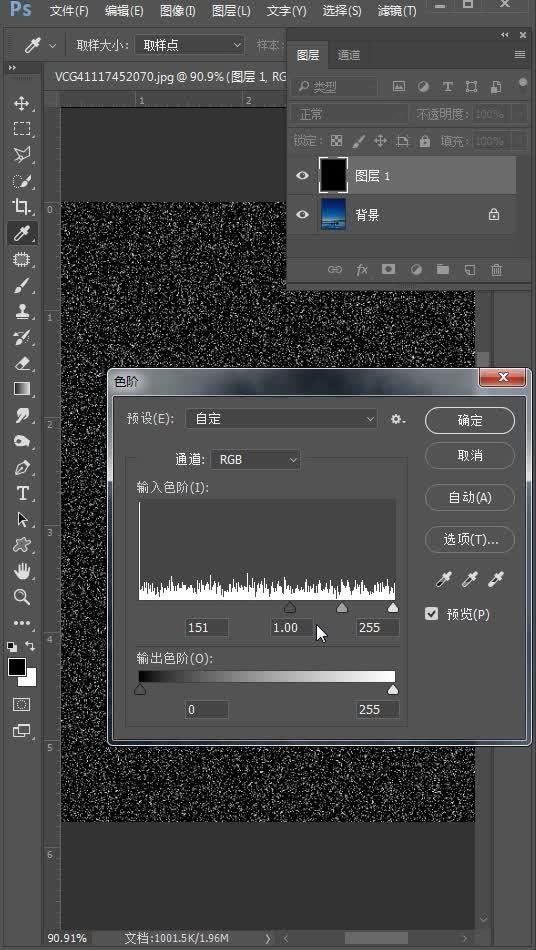Screen dimensions: 536x950
Task: Select the Move tool
Action: 22,103
